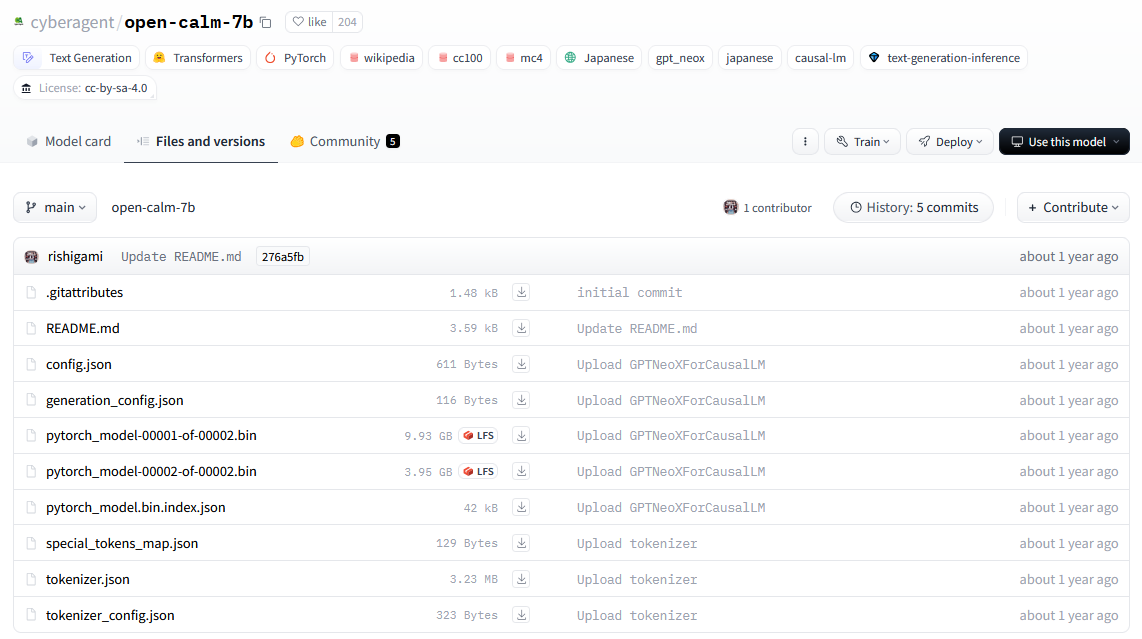This screenshot has height=639, width=1142.
Task: Open rishigami user profile link
Action: pos(75,256)
